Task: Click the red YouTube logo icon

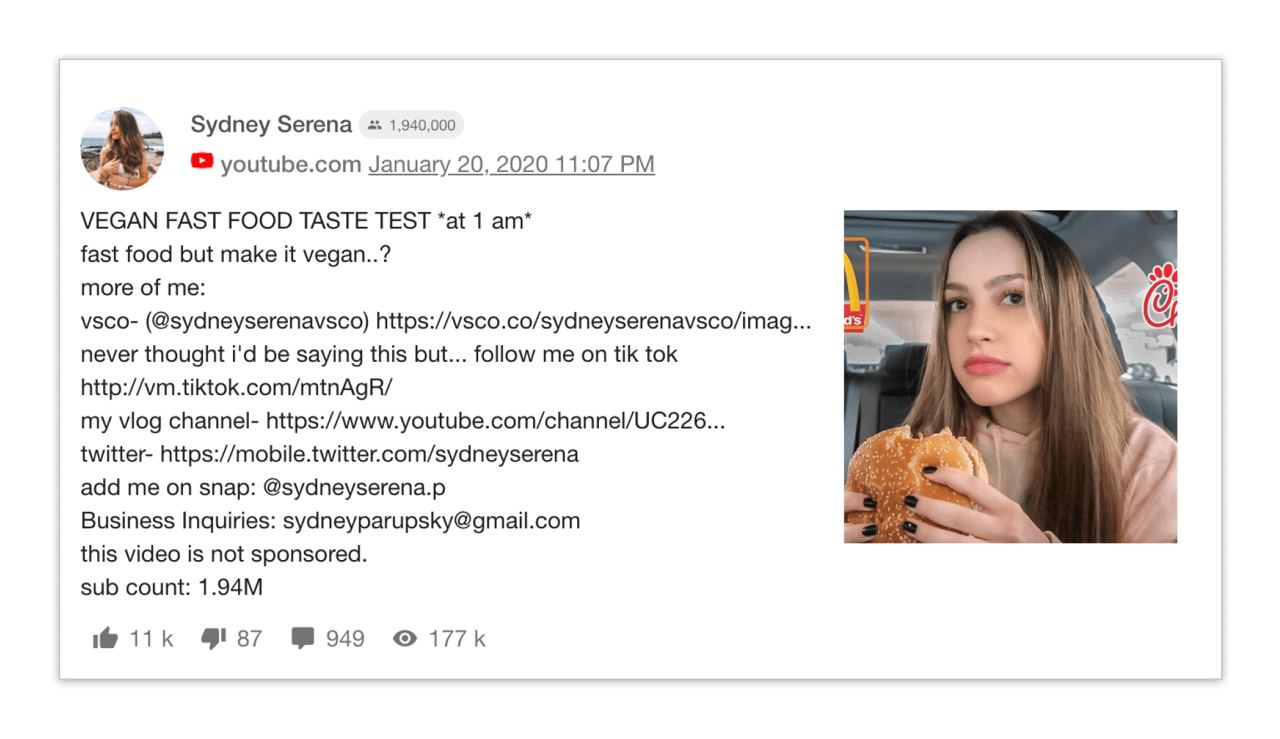Action: pos(202,161)
